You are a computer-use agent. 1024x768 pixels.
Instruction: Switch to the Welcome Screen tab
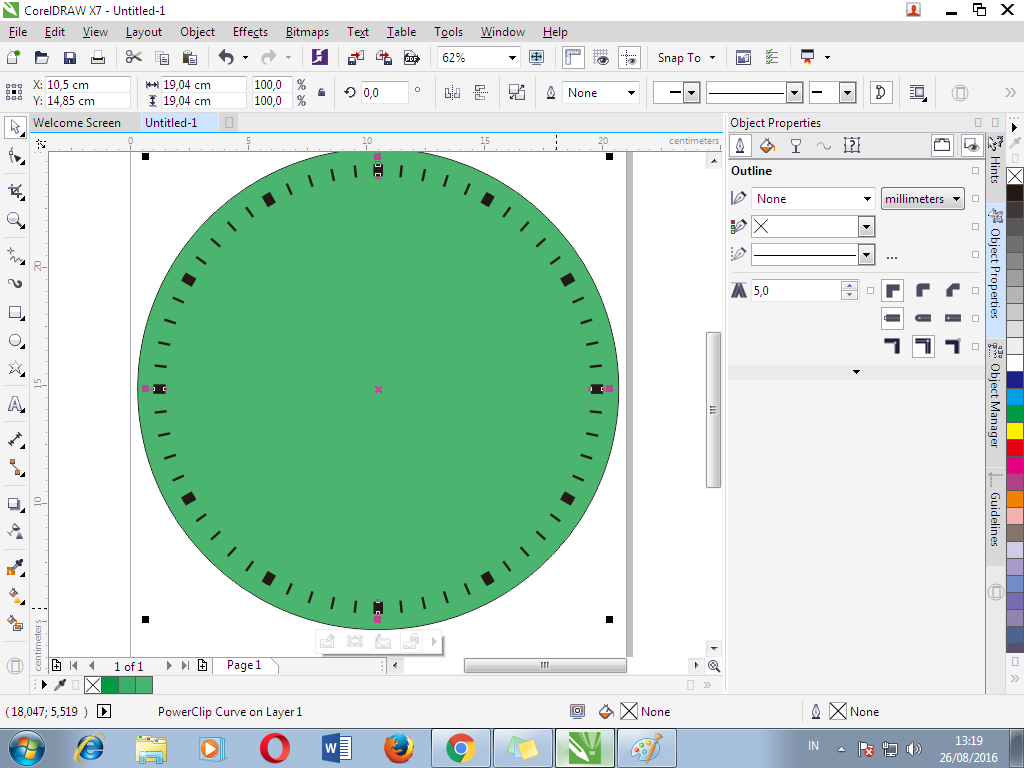click(78, 122)
